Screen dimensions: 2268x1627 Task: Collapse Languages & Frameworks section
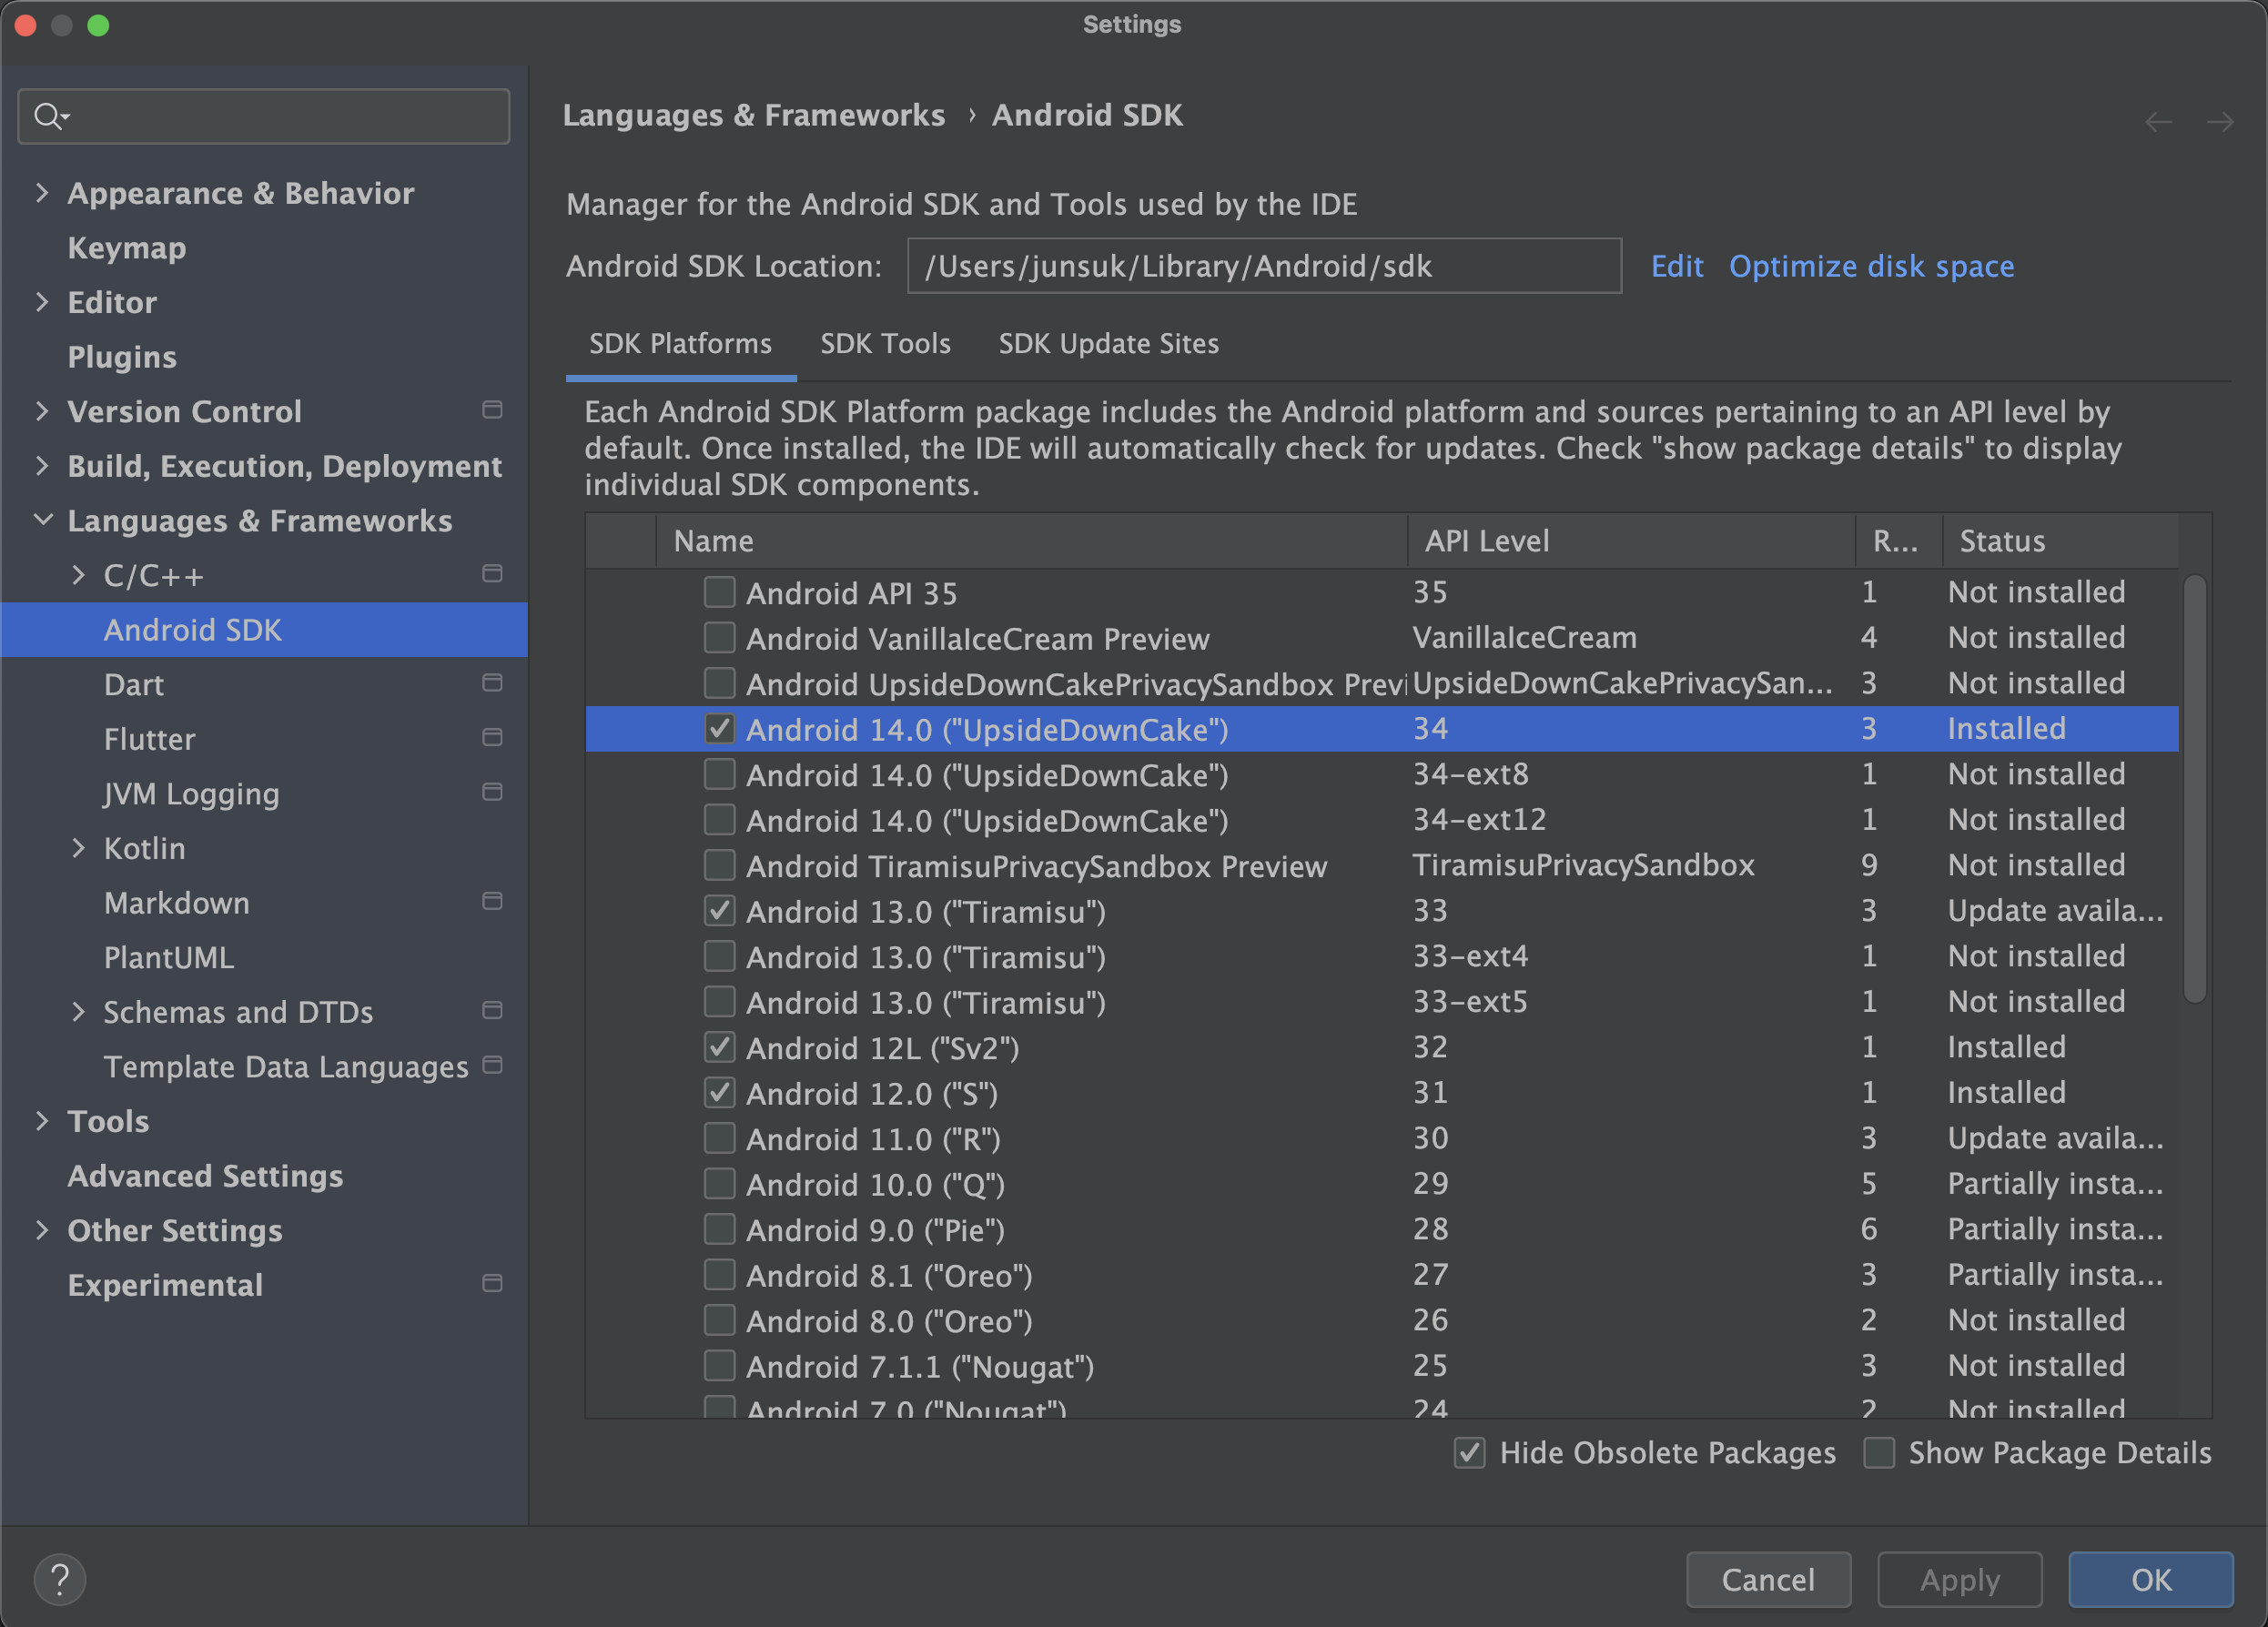(42, 520)
